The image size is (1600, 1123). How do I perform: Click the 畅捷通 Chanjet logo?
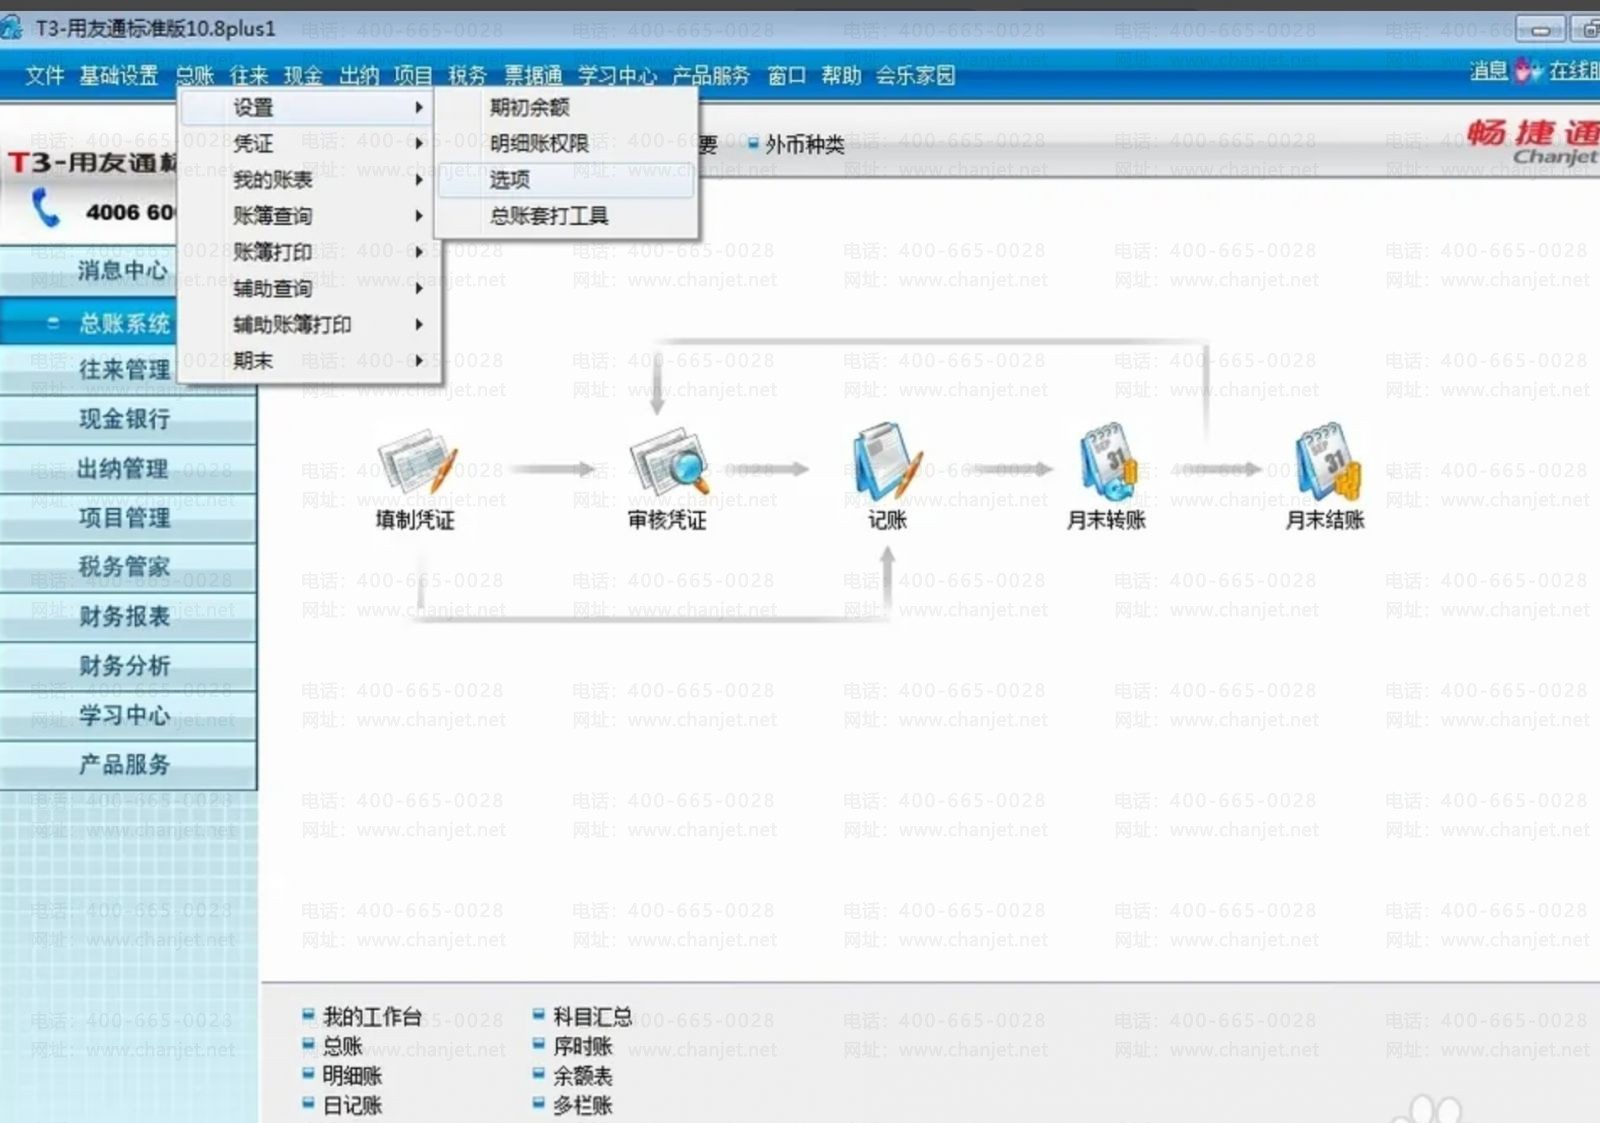(1533, 143)
